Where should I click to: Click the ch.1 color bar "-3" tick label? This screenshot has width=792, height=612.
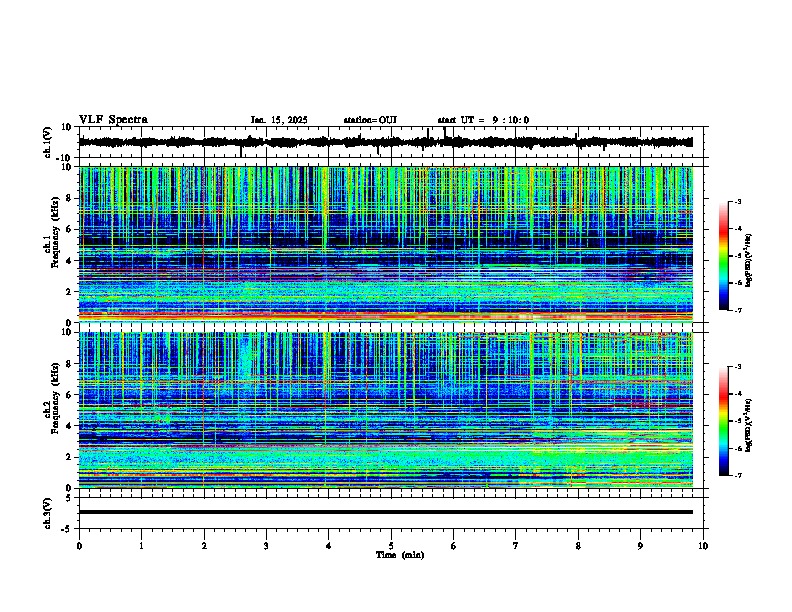click(x=737, y=201)
